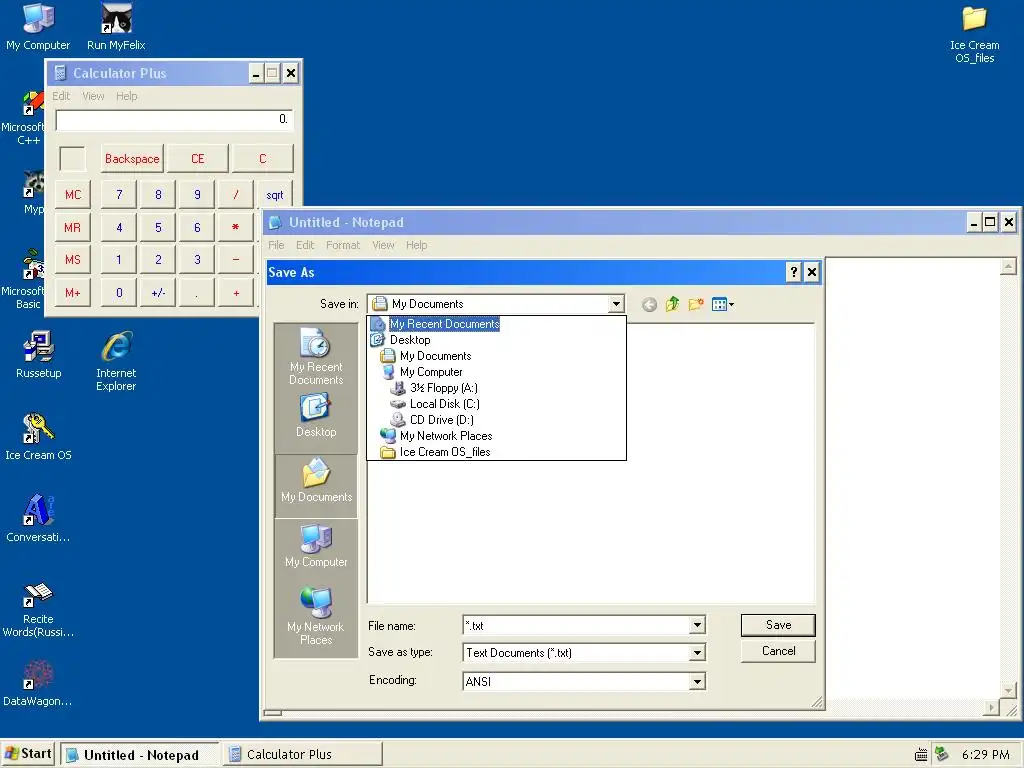Open Calculator Help menu
1024x768 pixels.
point(127,96)
